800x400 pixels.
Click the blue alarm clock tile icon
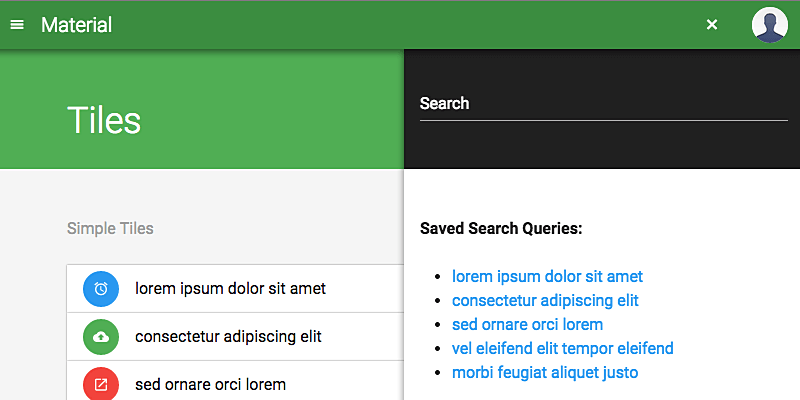[101, 289]
